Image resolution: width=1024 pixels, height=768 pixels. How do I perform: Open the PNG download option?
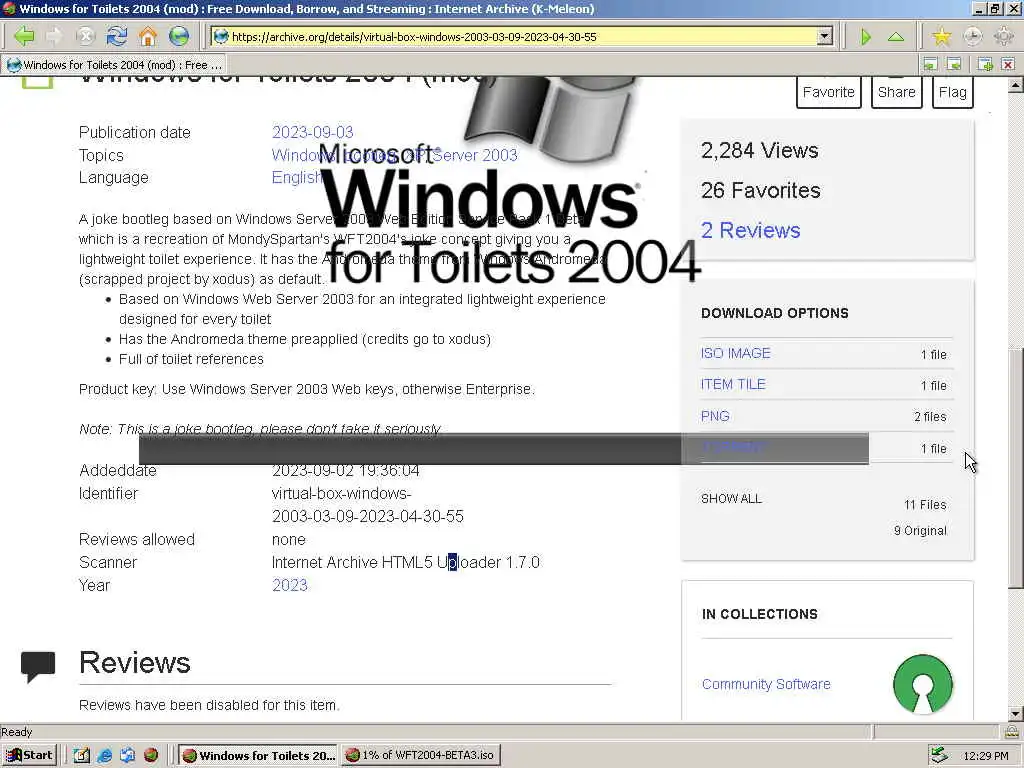(715, 416)
